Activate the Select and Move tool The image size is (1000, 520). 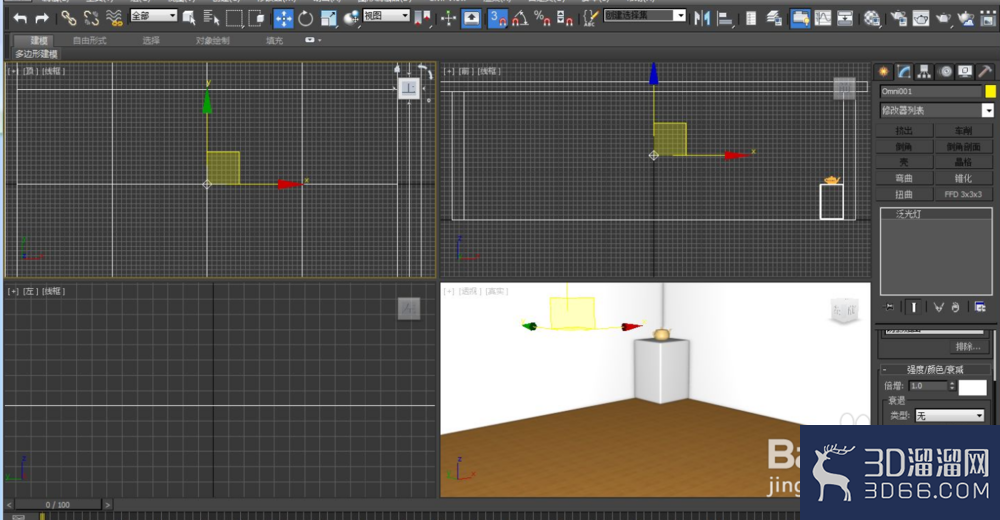[x=283, y=18]
